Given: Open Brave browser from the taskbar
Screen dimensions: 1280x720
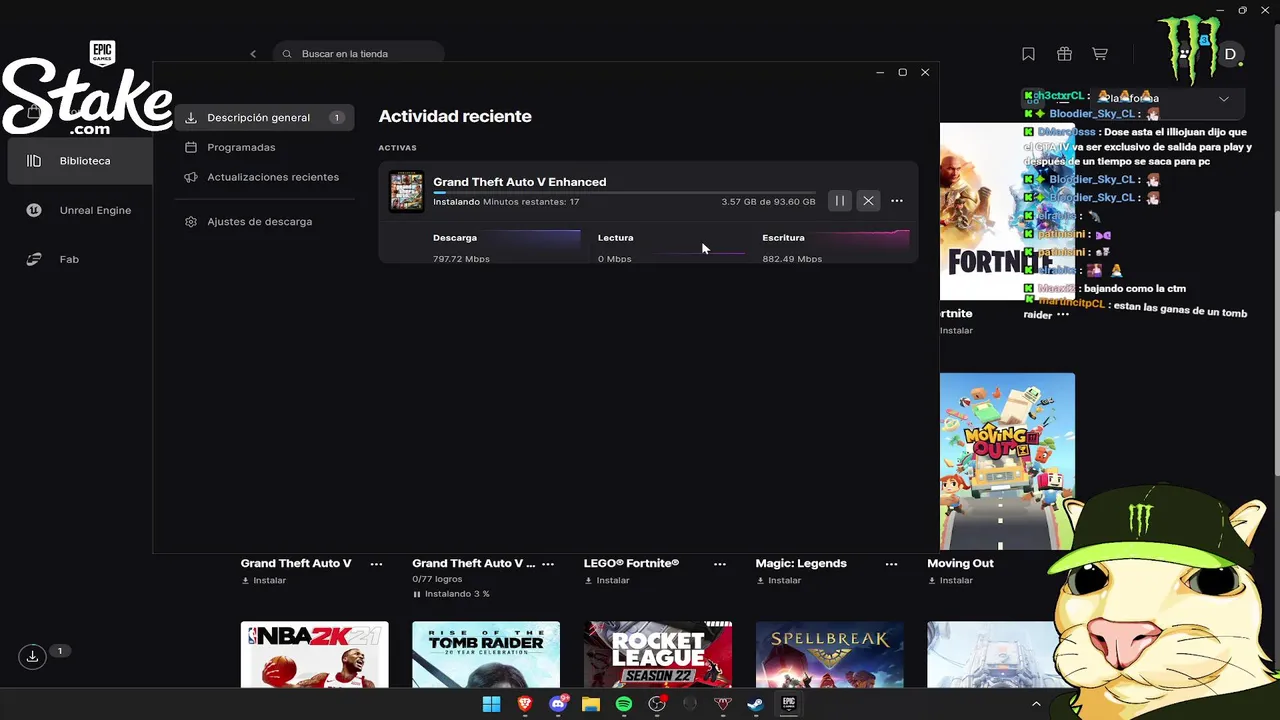Looking at the screenshot, I should [x=525, y=704].
